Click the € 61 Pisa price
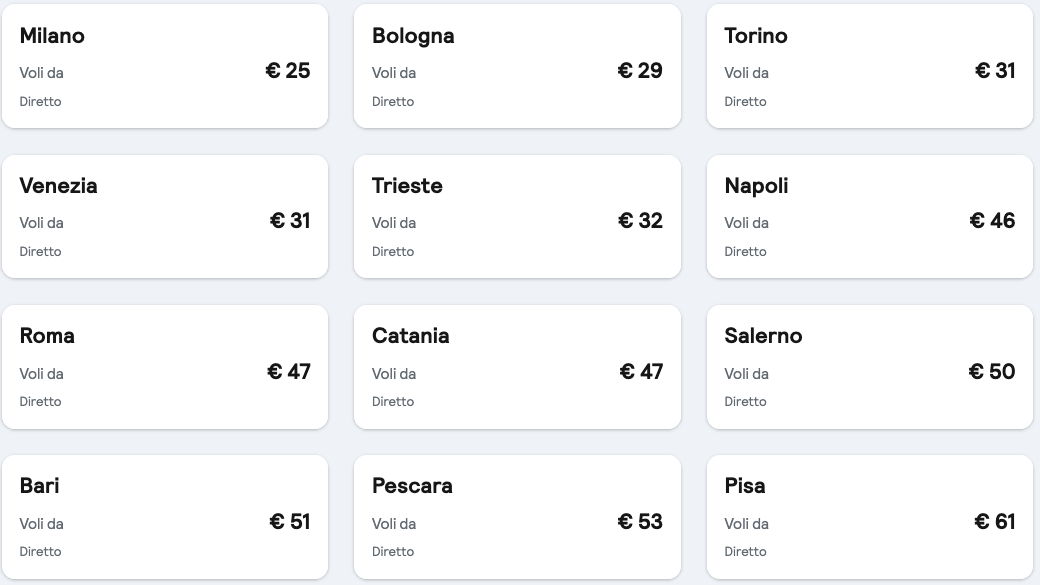Viewport: 1040px width, 585px height. (x=995, y=521)
